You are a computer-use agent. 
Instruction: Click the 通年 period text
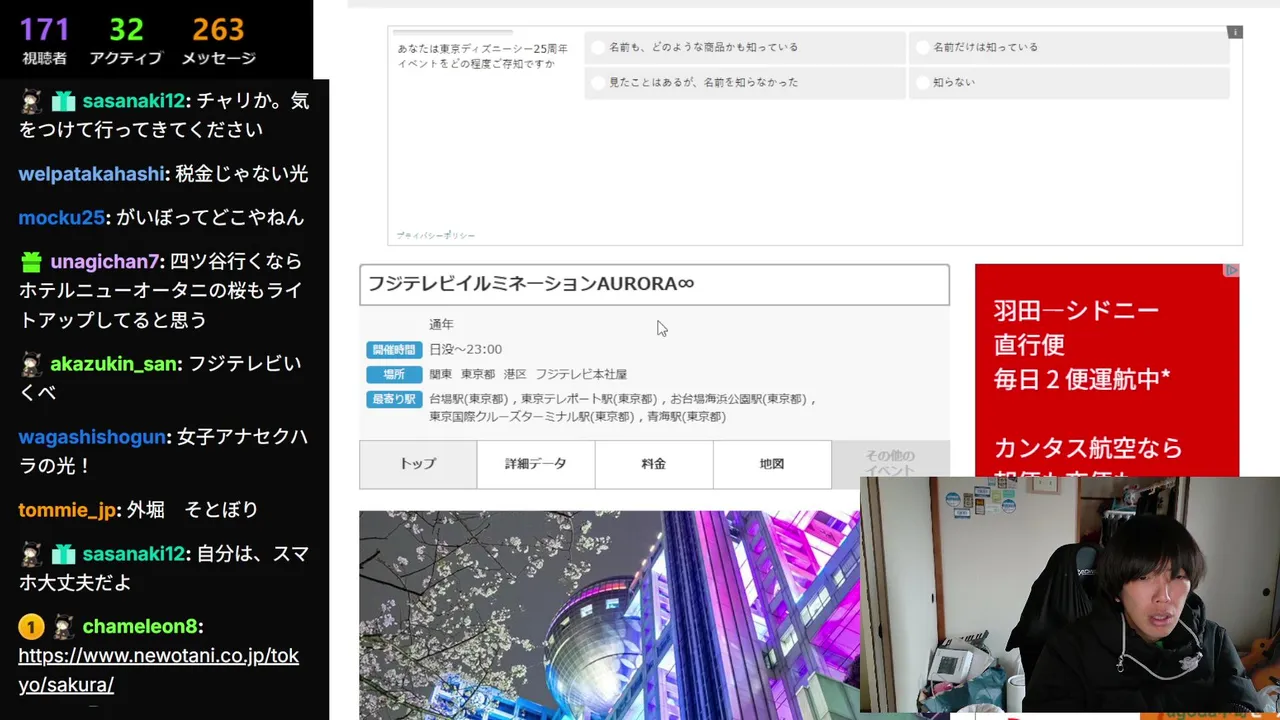point(441,325)
